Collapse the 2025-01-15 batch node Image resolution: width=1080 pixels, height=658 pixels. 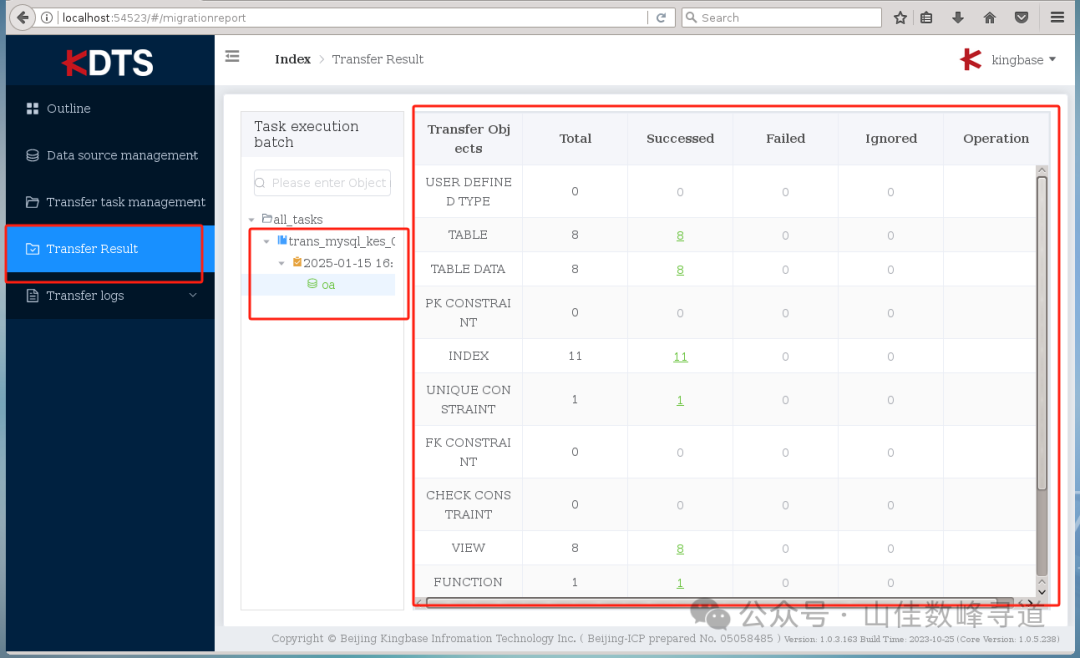[281, 263]
